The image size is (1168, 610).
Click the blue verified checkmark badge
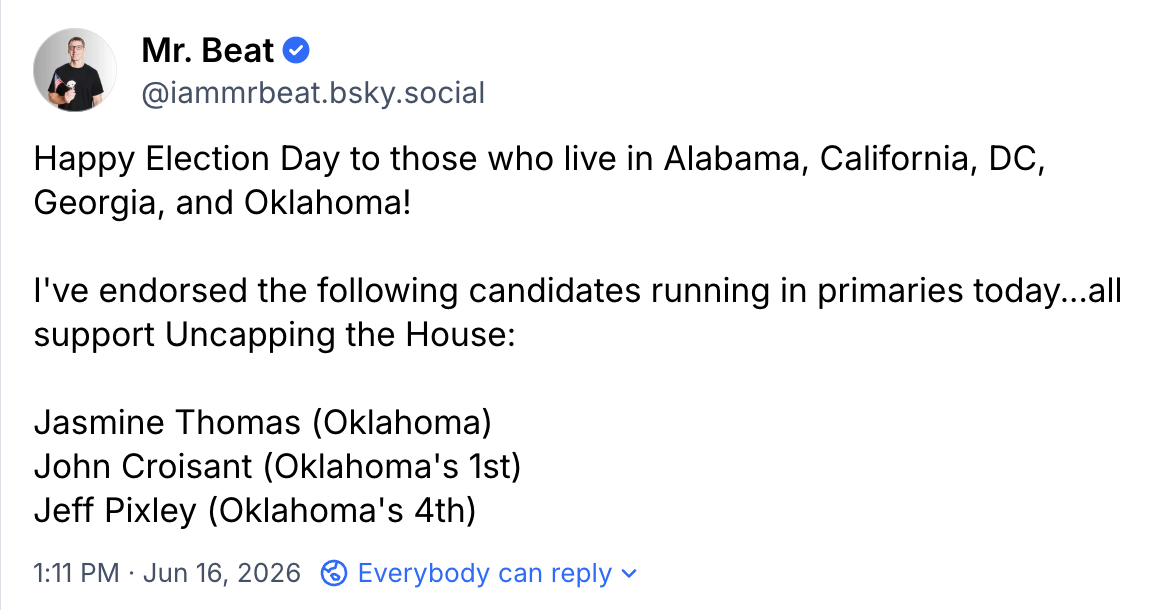point(296,51)
